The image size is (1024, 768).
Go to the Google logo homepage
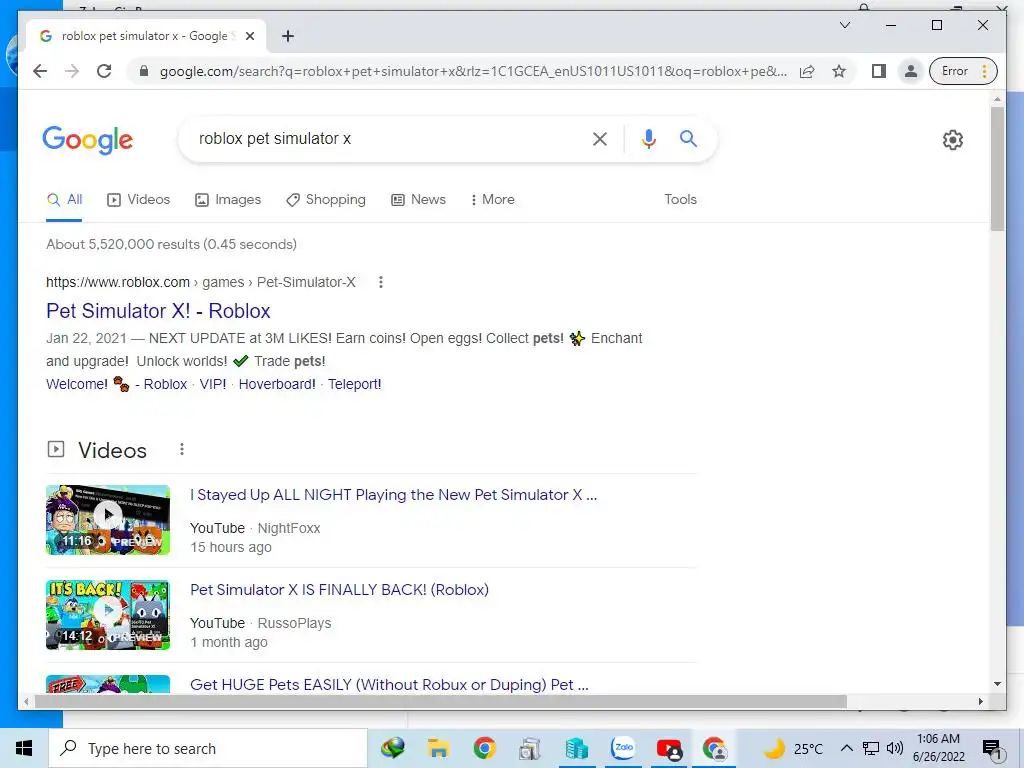88,140
